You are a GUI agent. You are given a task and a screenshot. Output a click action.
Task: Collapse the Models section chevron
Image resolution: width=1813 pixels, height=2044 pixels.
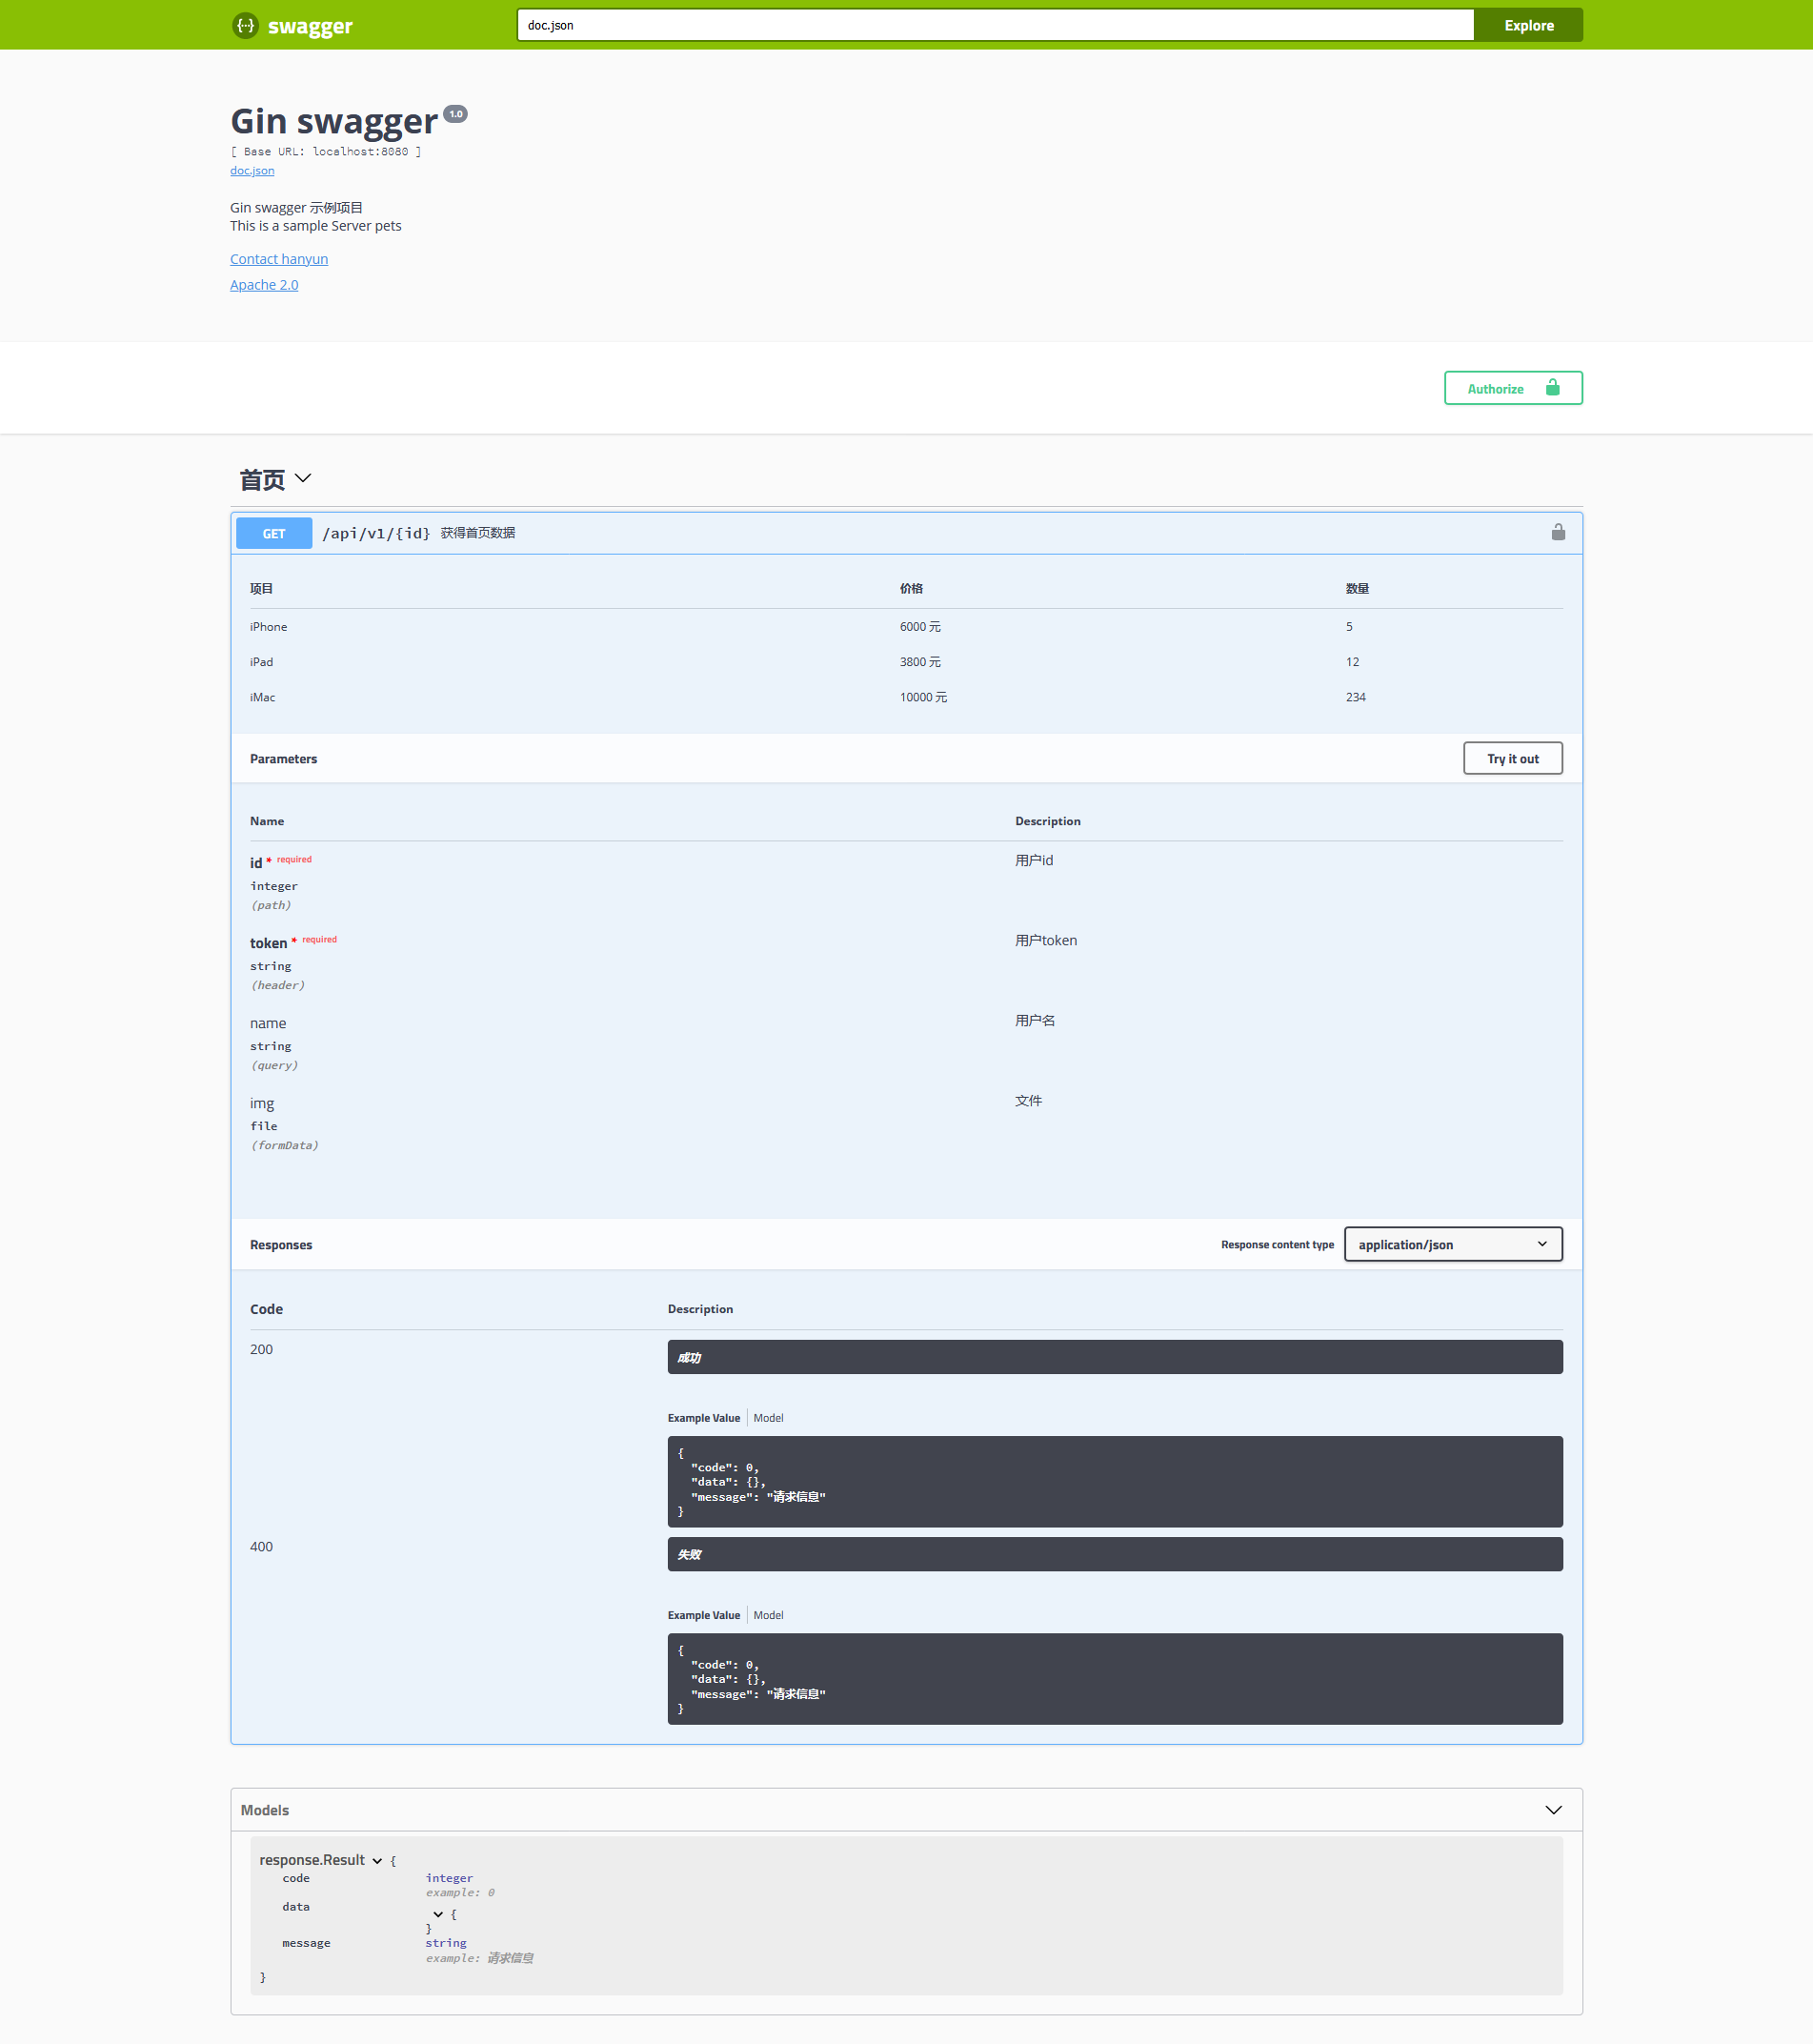coord(1553,1810)
